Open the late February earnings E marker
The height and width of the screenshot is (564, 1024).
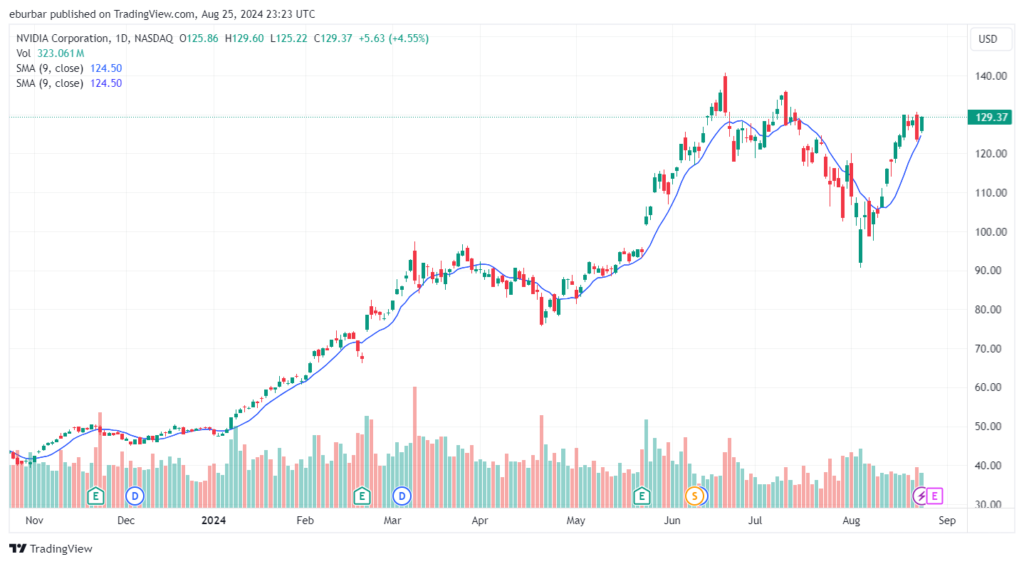(x=364, y=495)
